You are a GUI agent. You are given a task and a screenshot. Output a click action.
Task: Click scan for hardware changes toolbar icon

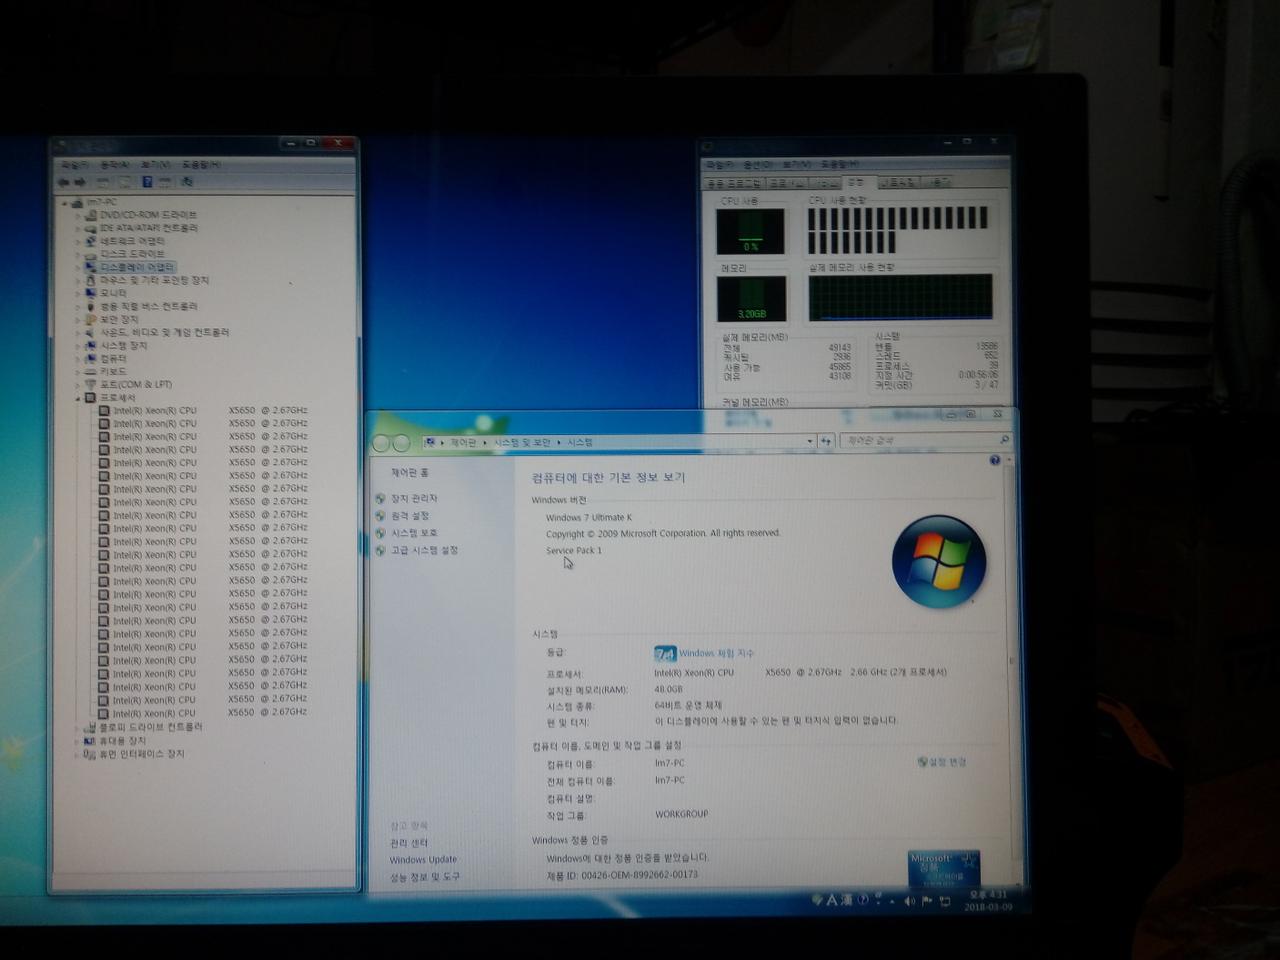[189, 183]
